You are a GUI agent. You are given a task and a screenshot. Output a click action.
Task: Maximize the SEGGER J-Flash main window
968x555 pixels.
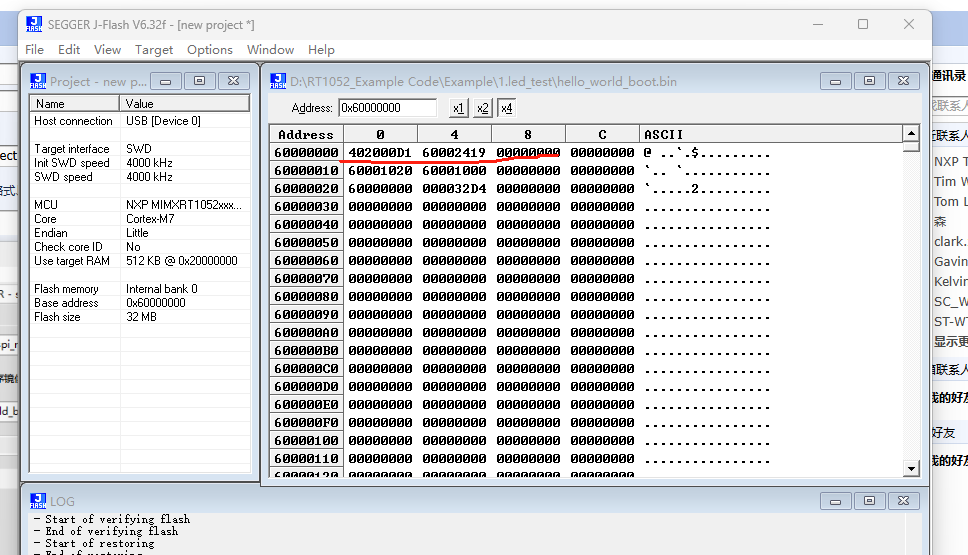pos(863,24)
